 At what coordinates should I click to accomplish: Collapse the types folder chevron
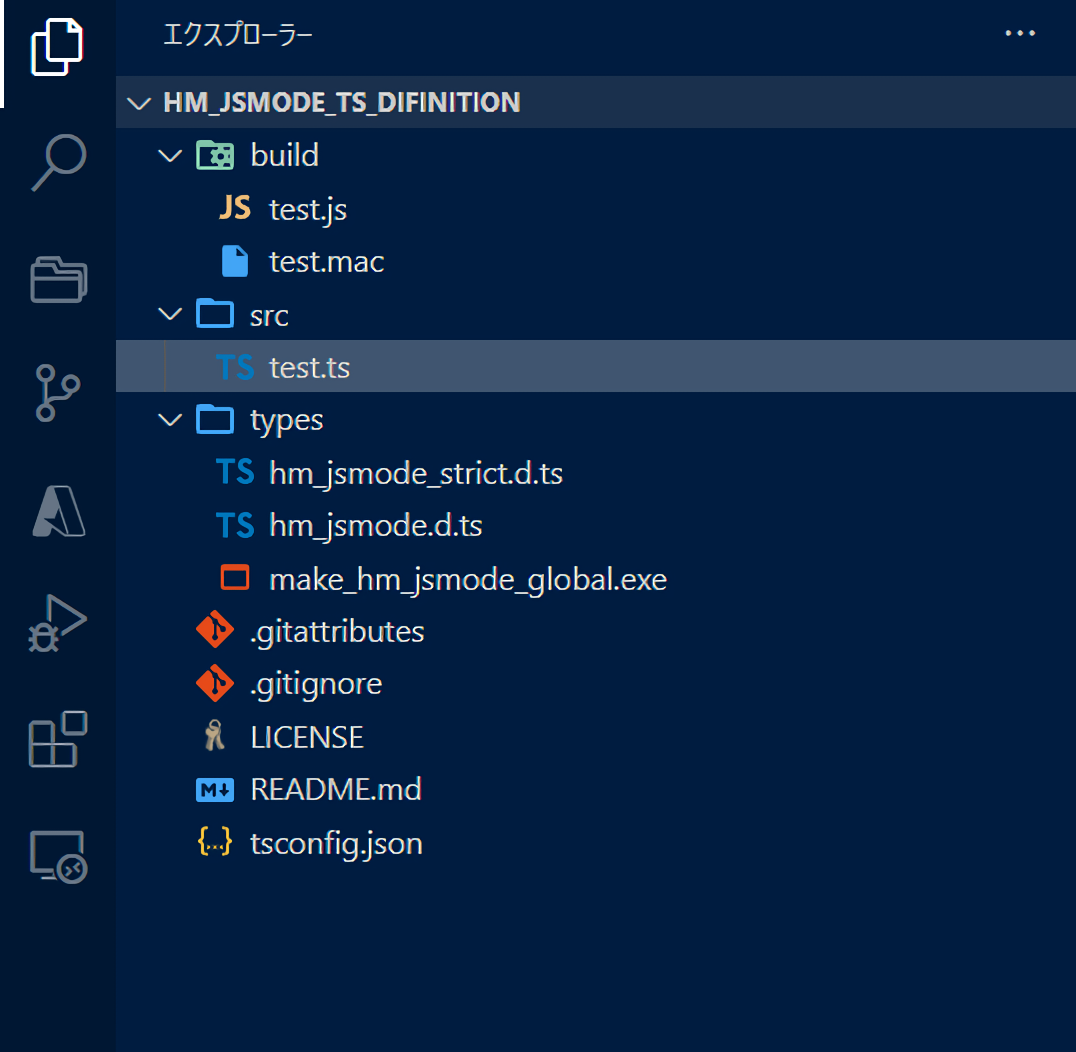(172, 420)
